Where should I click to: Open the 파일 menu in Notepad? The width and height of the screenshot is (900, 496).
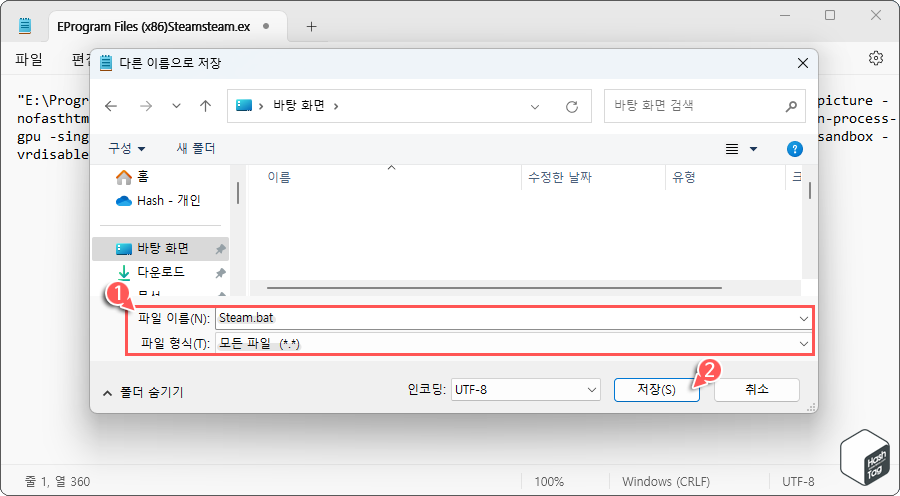(x=29, y=59)
